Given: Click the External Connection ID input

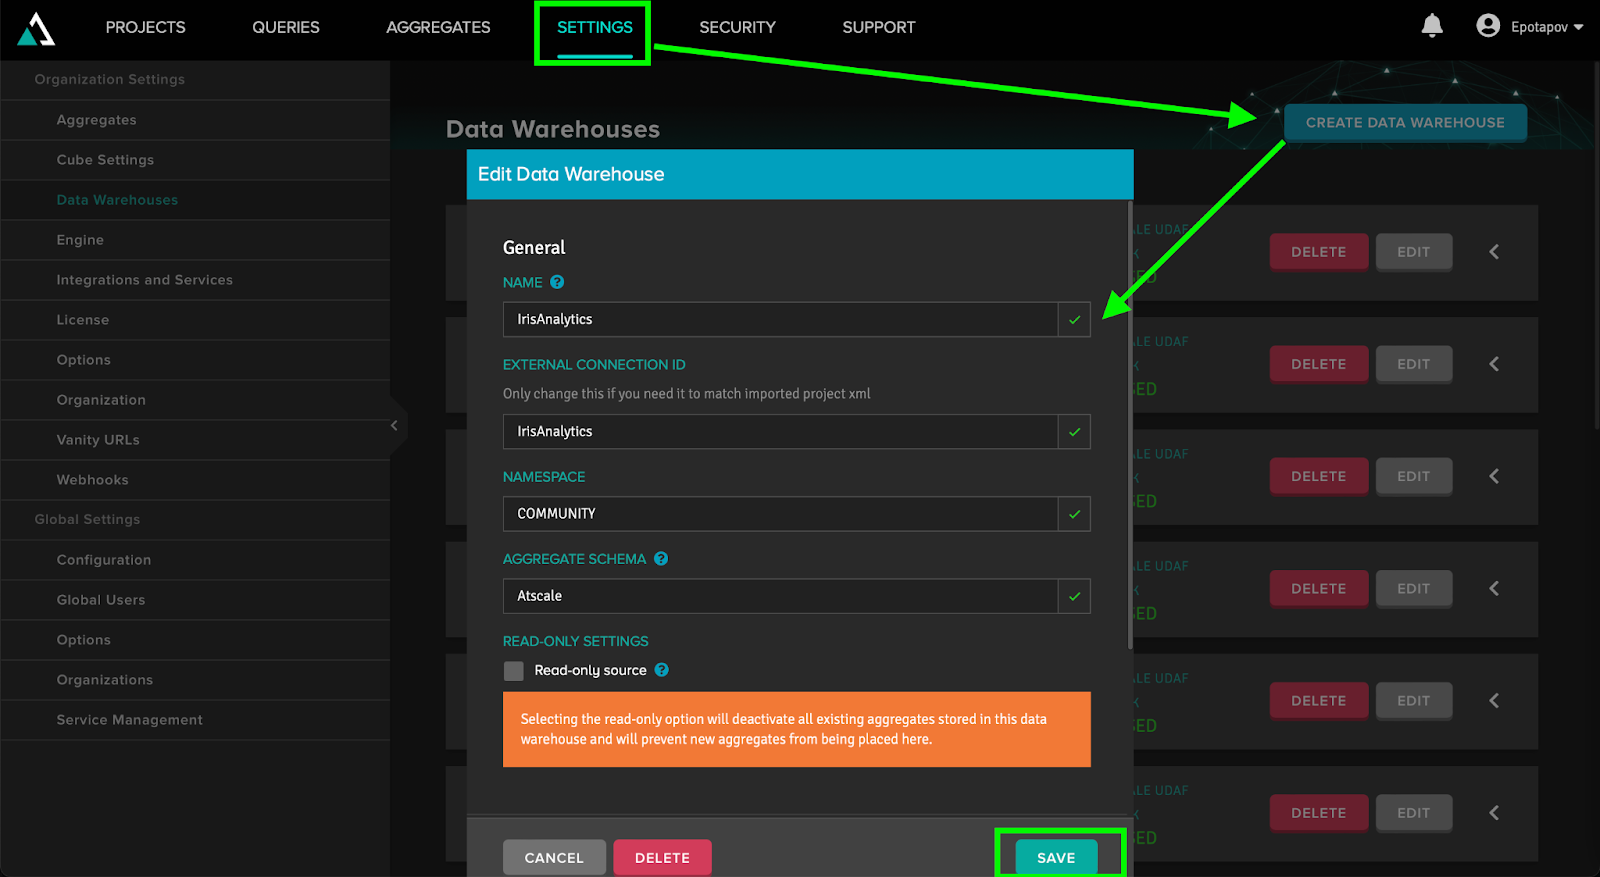Looking at the screenshot, I should pyautogui.click(x=780, y=432).
